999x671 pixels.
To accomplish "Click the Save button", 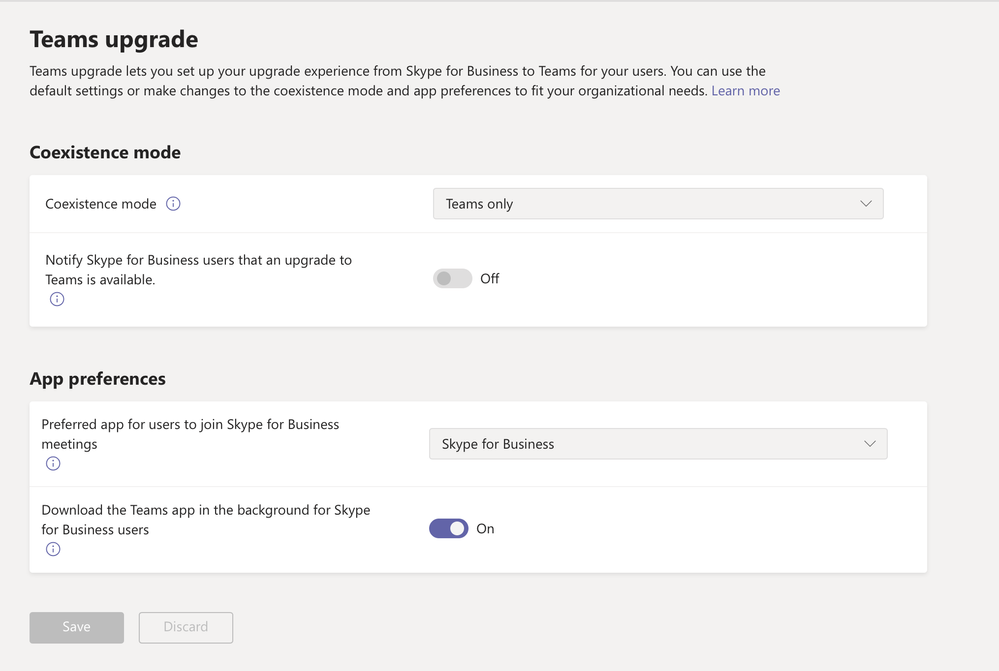I will click(76, 627).
